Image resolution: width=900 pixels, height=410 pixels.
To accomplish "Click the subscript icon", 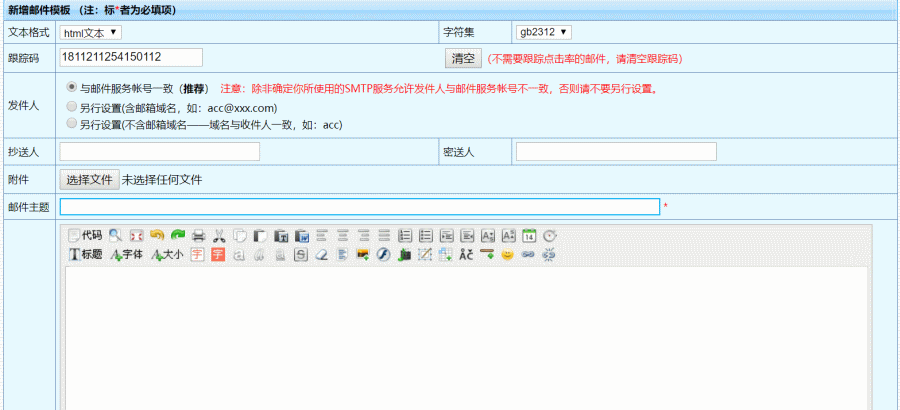I will [488, 235].
